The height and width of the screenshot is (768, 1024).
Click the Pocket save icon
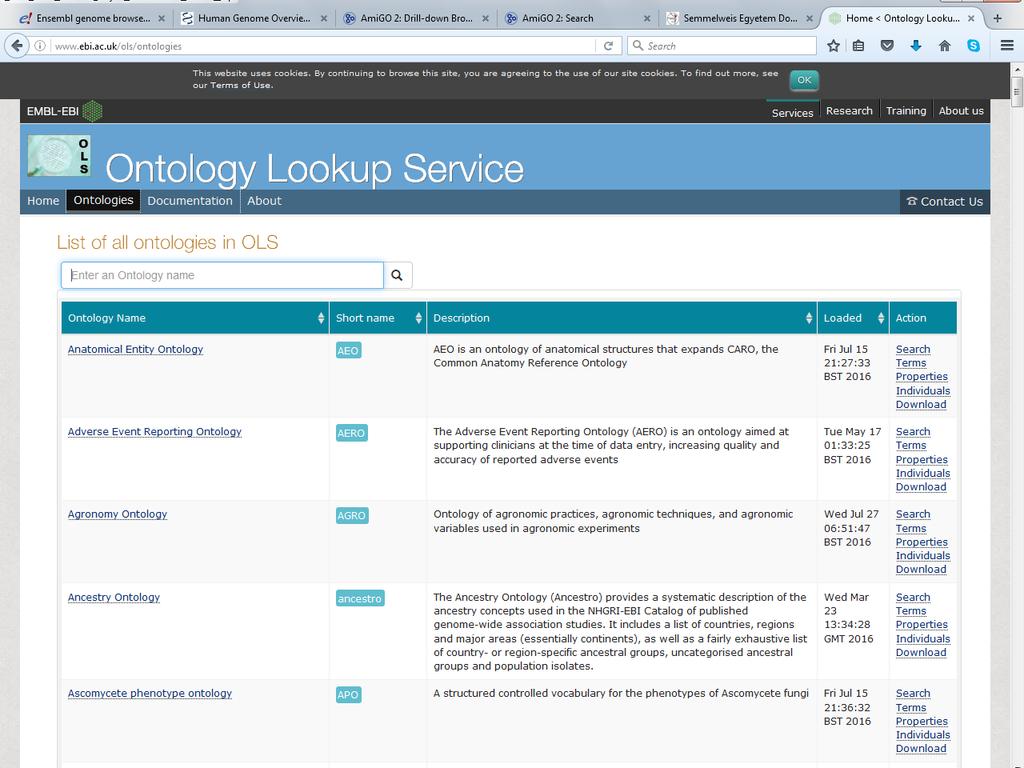887,46
